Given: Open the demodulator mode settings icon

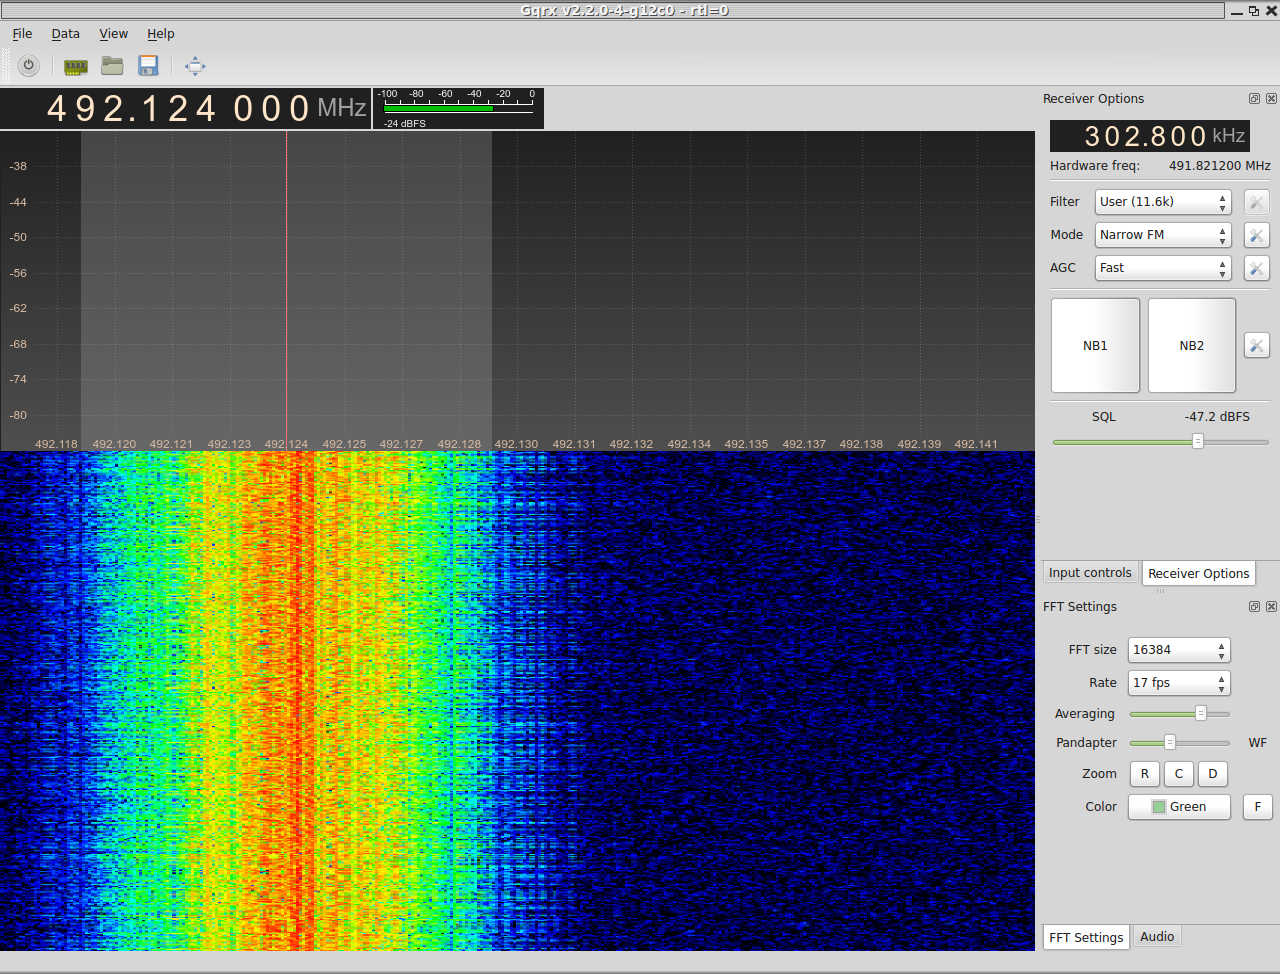Looking at the screenshot, I should (x=1256, y=235).
